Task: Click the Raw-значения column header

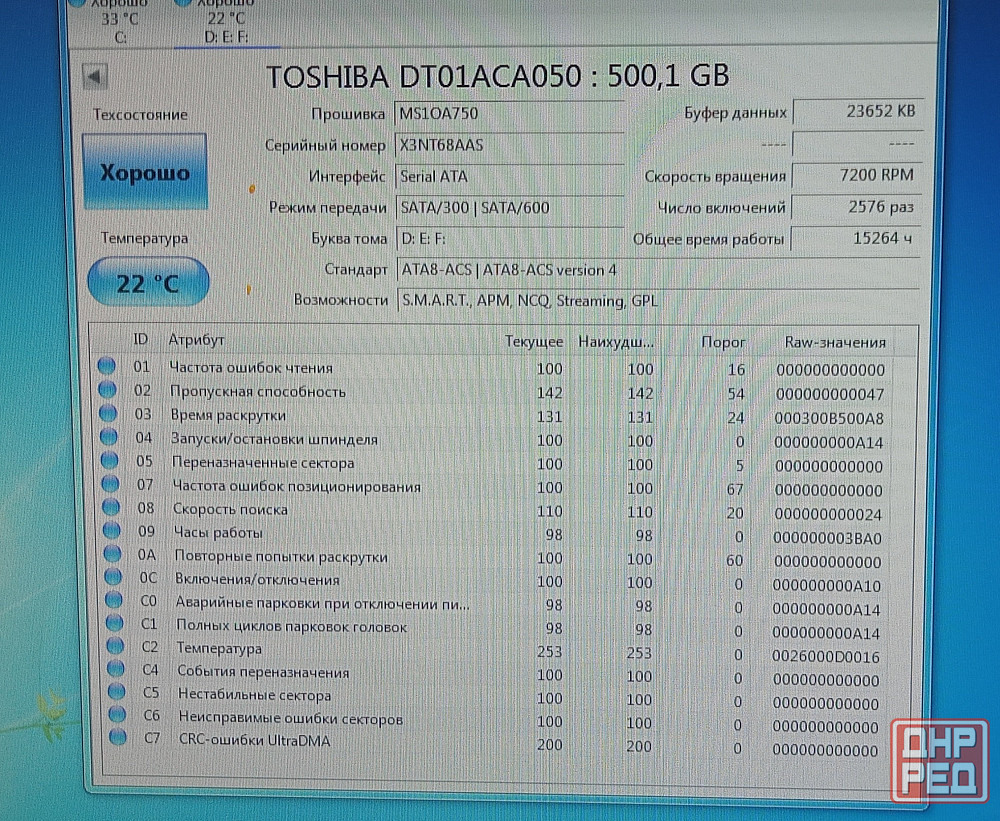Action: pos(834,342)
